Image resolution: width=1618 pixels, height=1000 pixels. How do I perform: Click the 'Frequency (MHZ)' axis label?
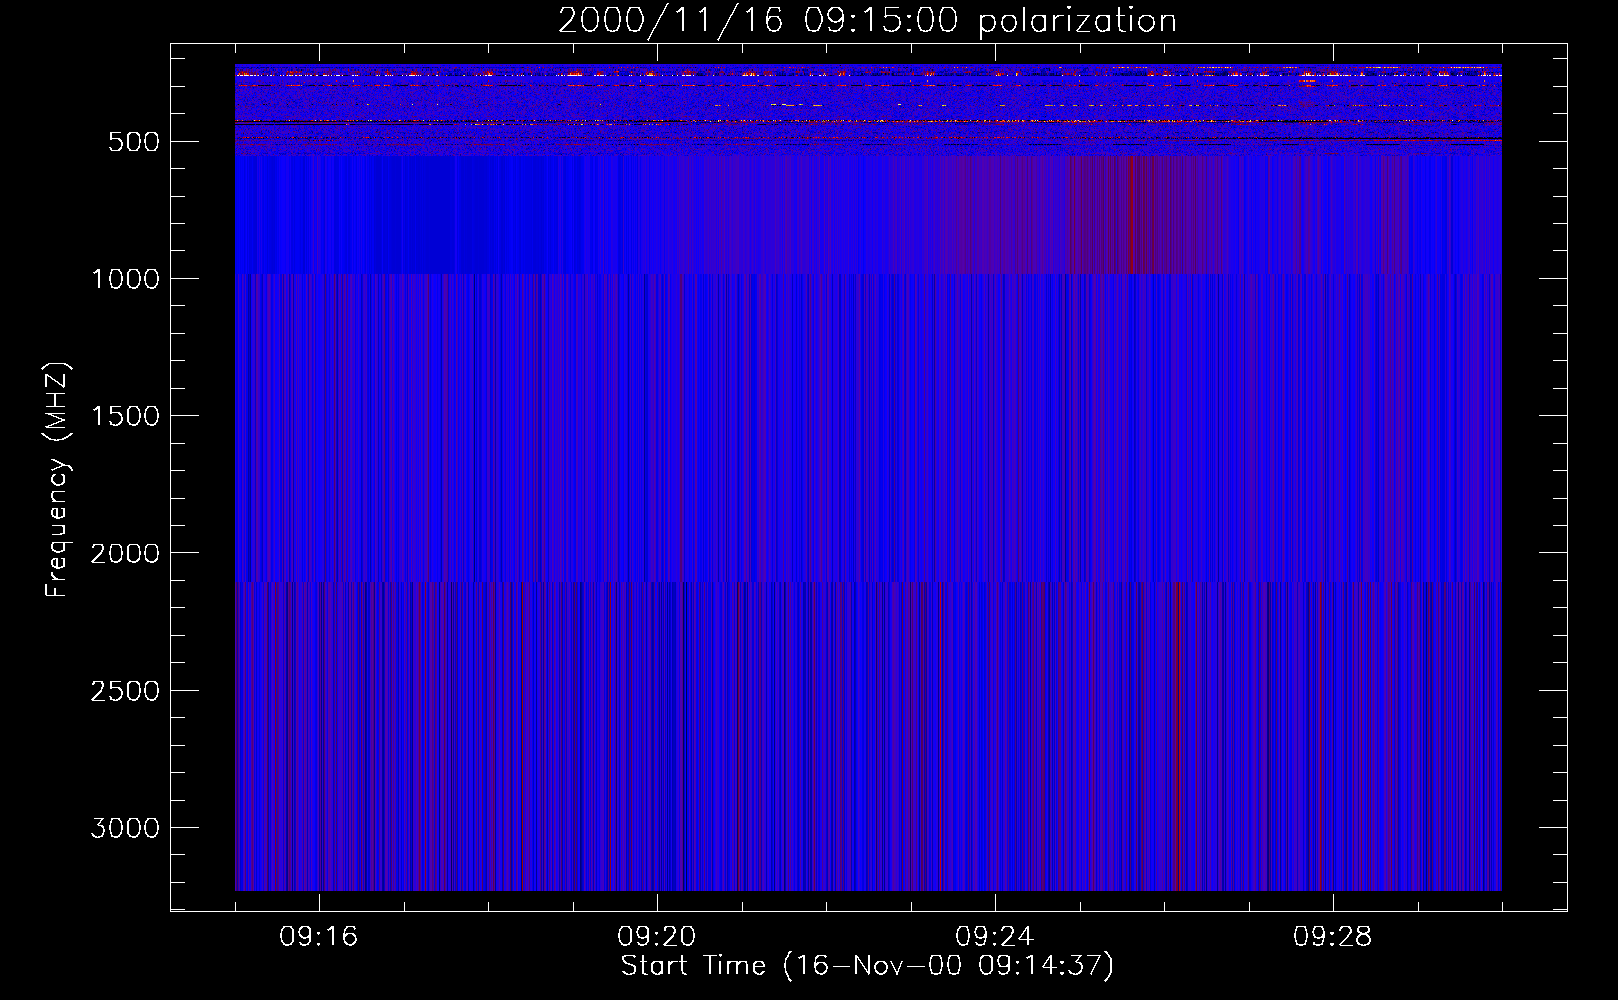pos(57,480)
